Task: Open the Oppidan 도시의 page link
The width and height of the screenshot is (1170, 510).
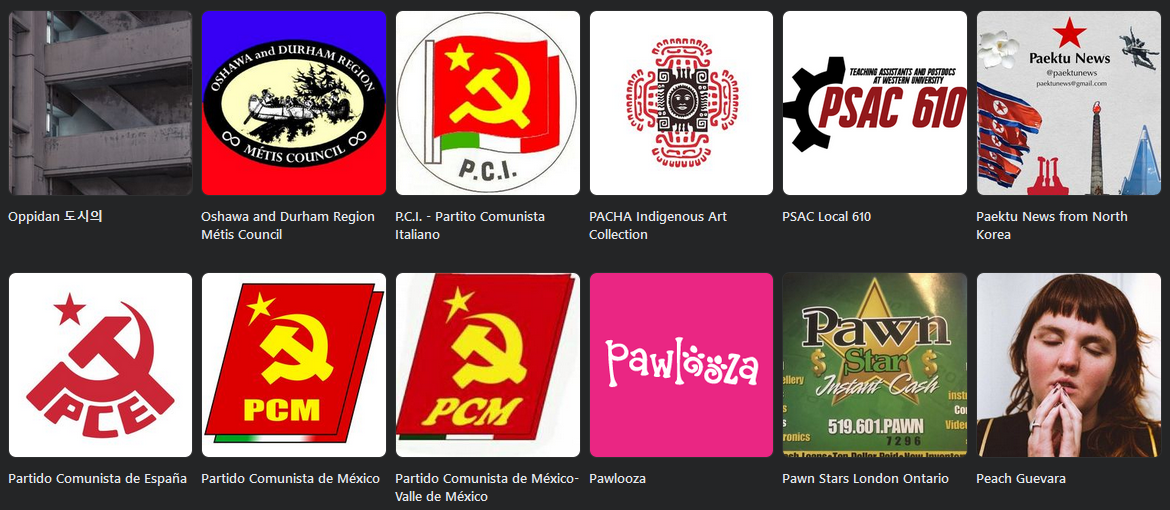Action: pyautogui.click(x=55, y=217)
